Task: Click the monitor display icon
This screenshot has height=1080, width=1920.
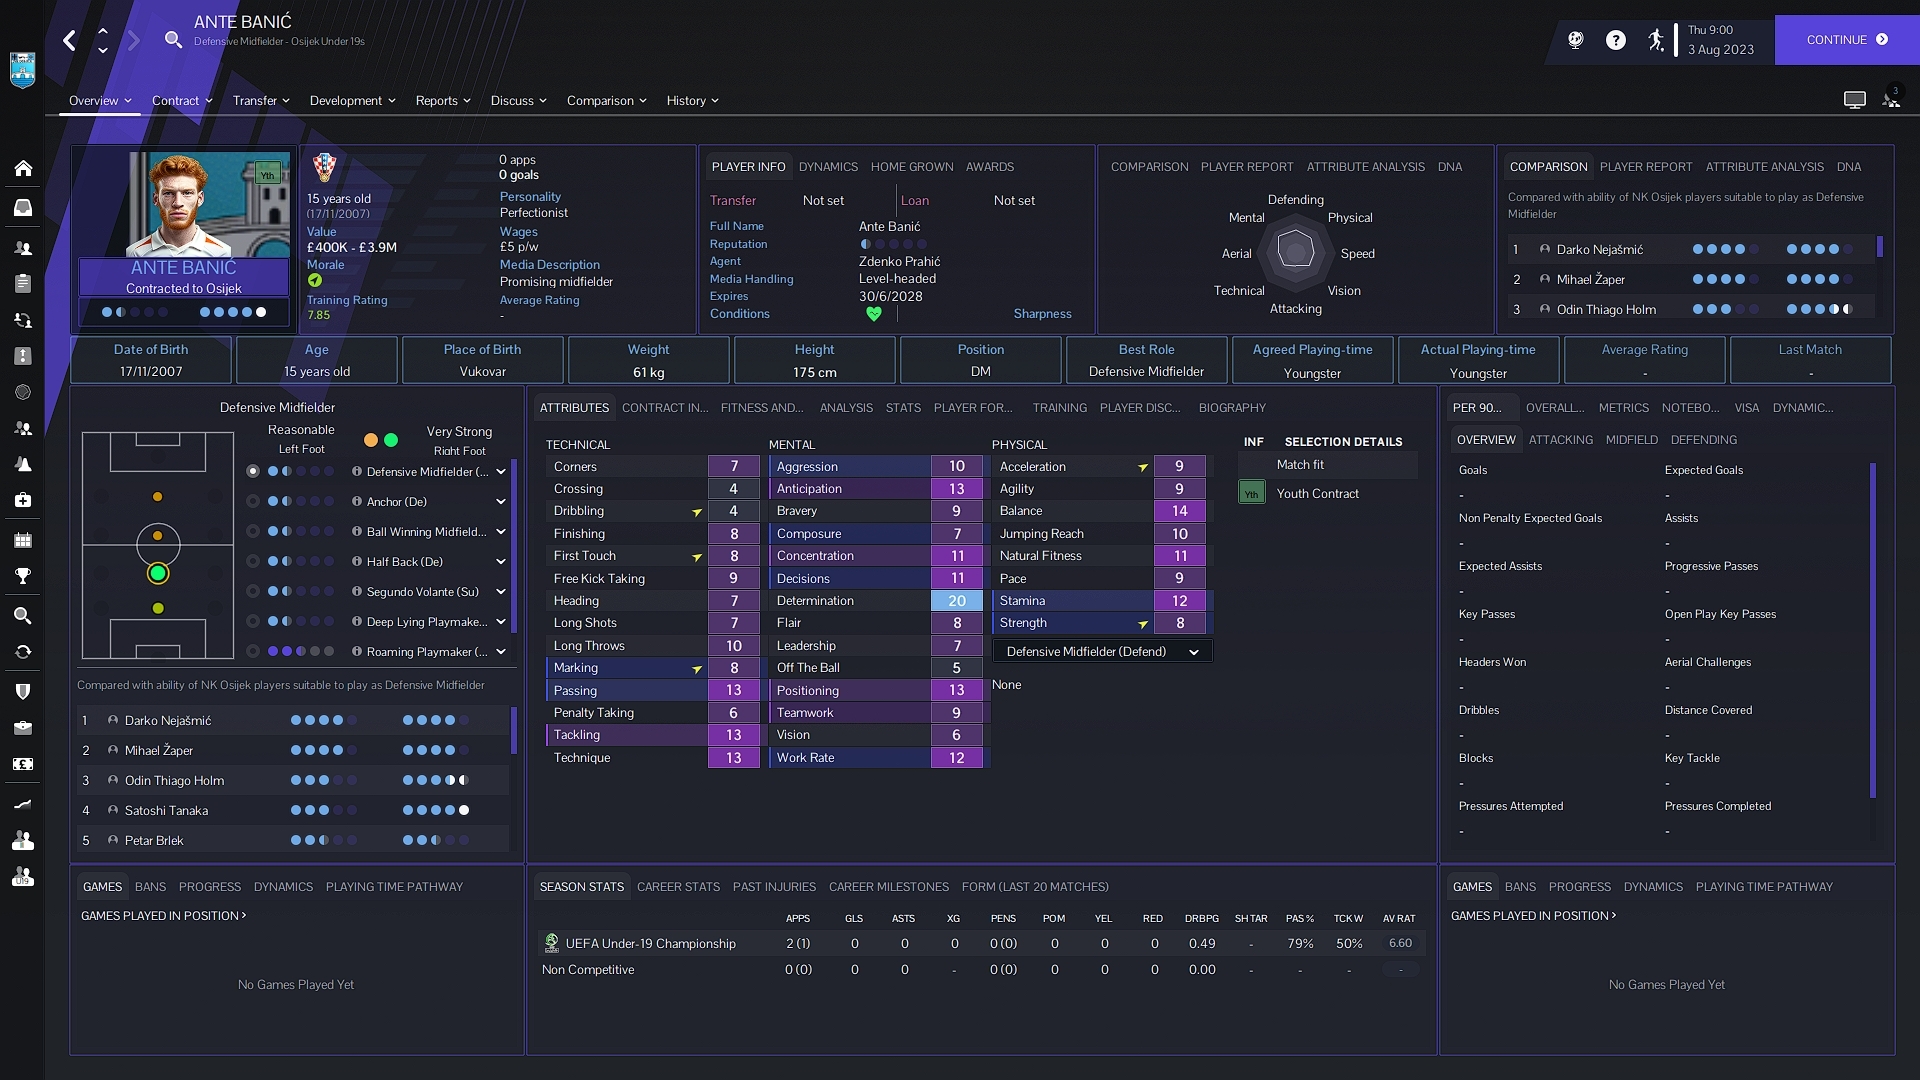Action: (1855, 100)
